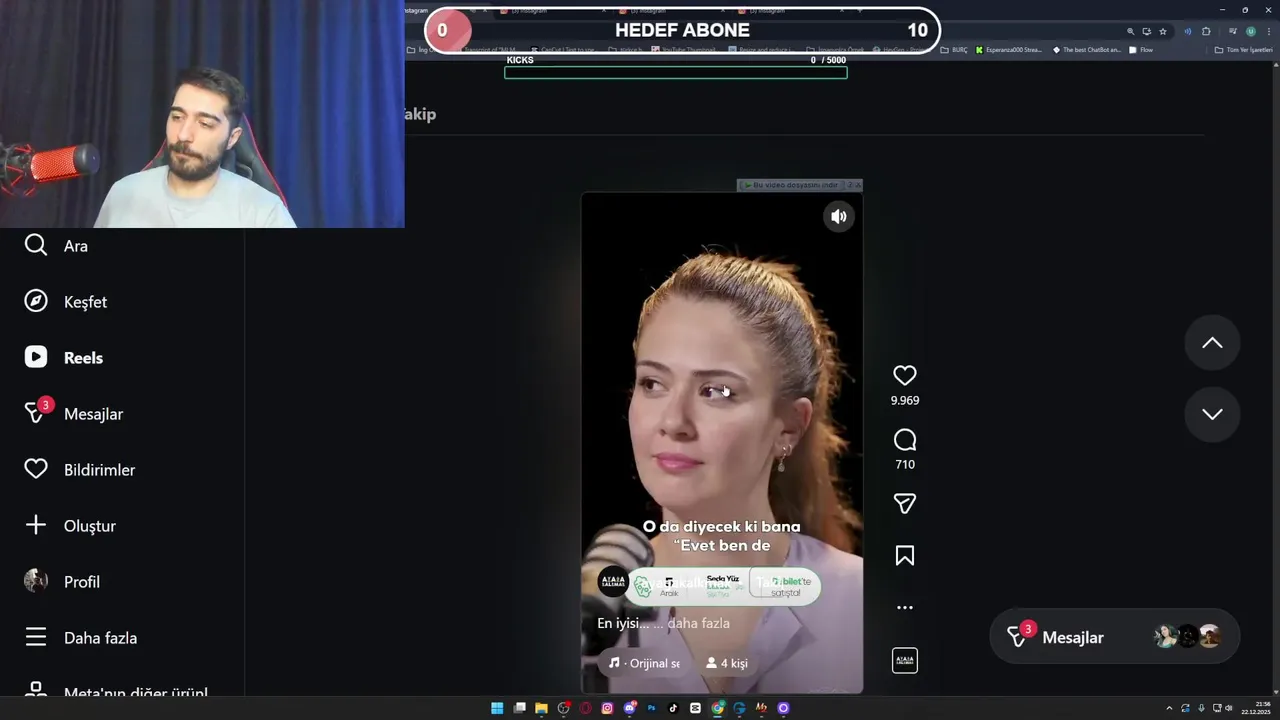
Task: Click the Reels label in sidebar
Action: coord(83,358)
